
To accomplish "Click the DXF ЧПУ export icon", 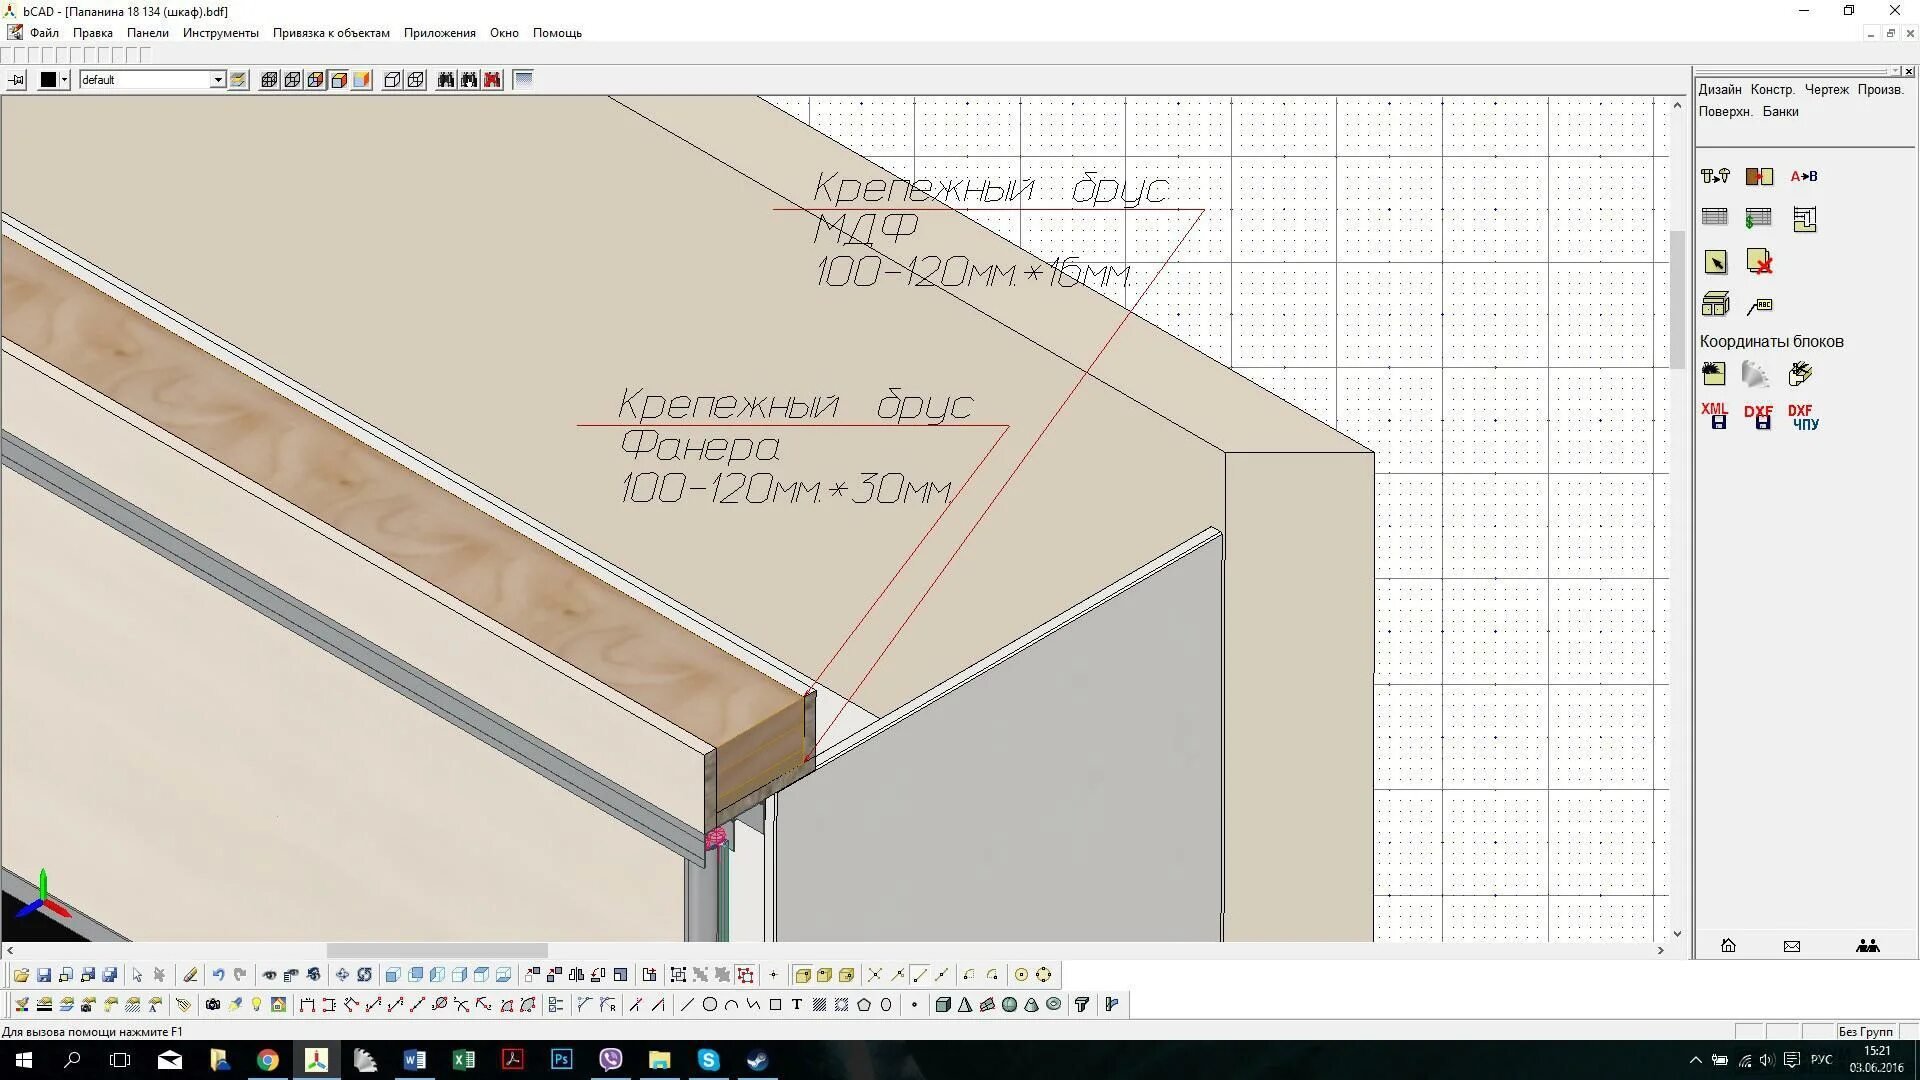I will [x=1804, y=417].
